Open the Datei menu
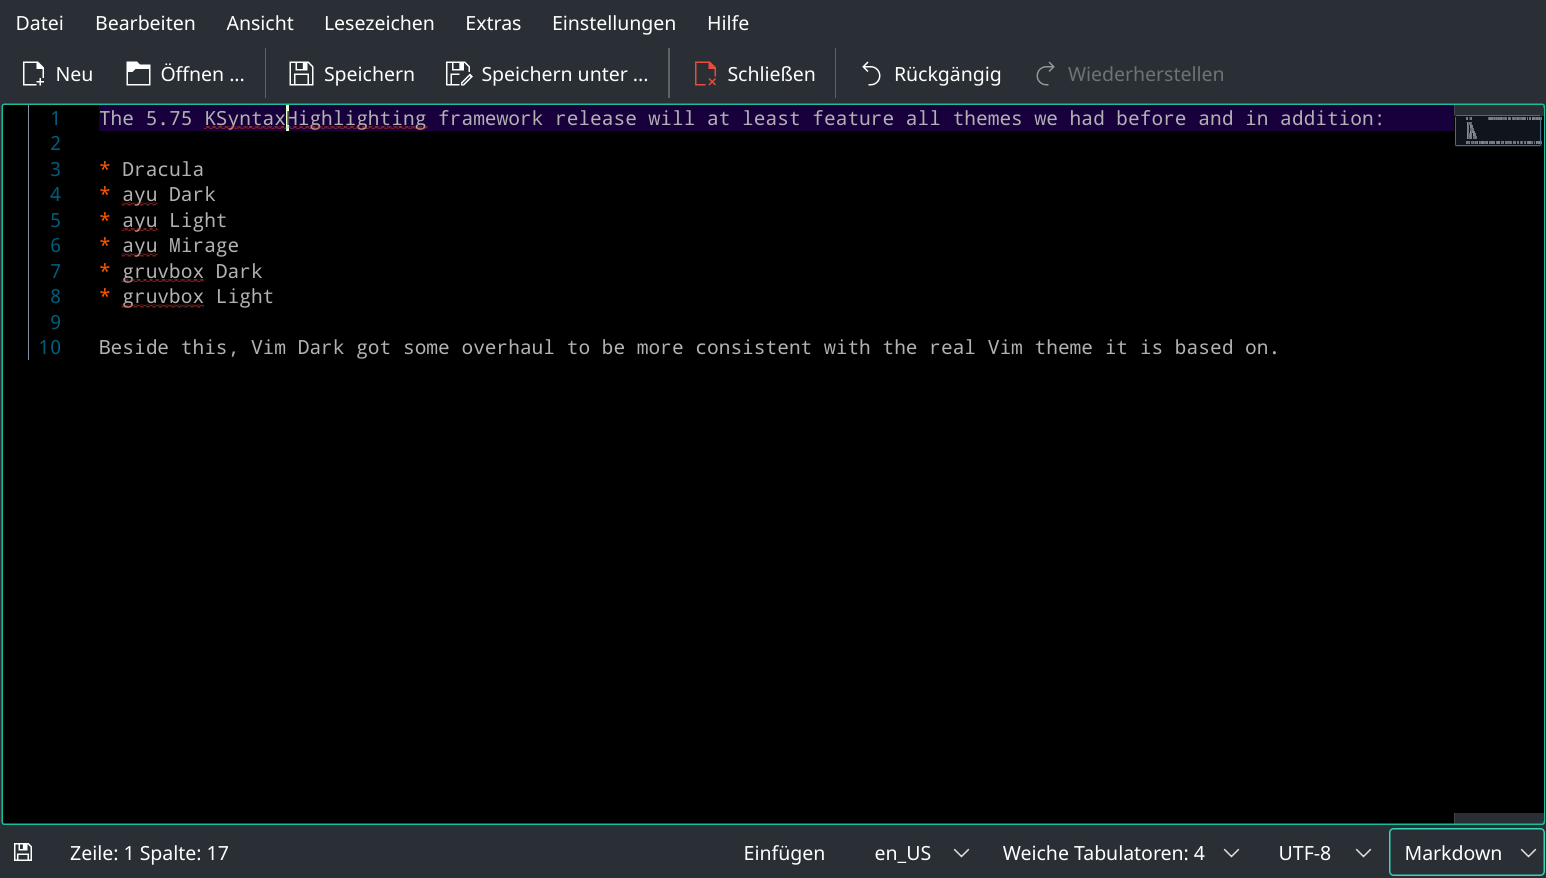This screenshot has height=878, width=1546. (x=40, y=23)
